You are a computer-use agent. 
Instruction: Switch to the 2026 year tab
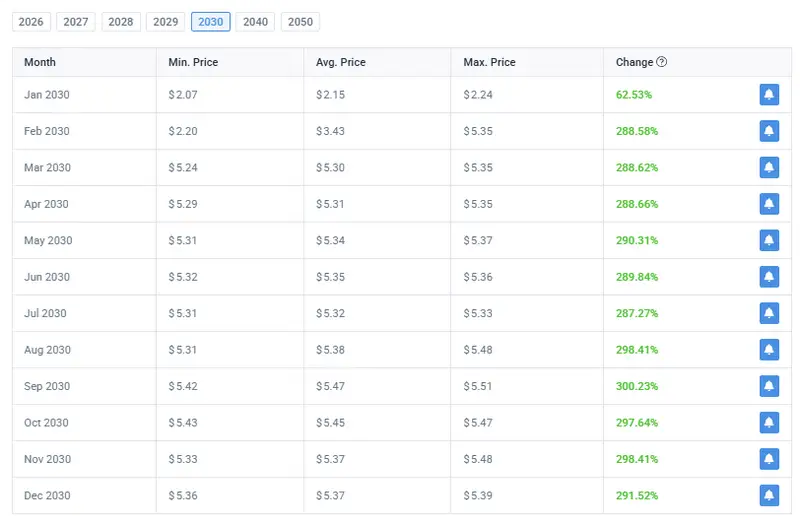click(x=31, y=22)
